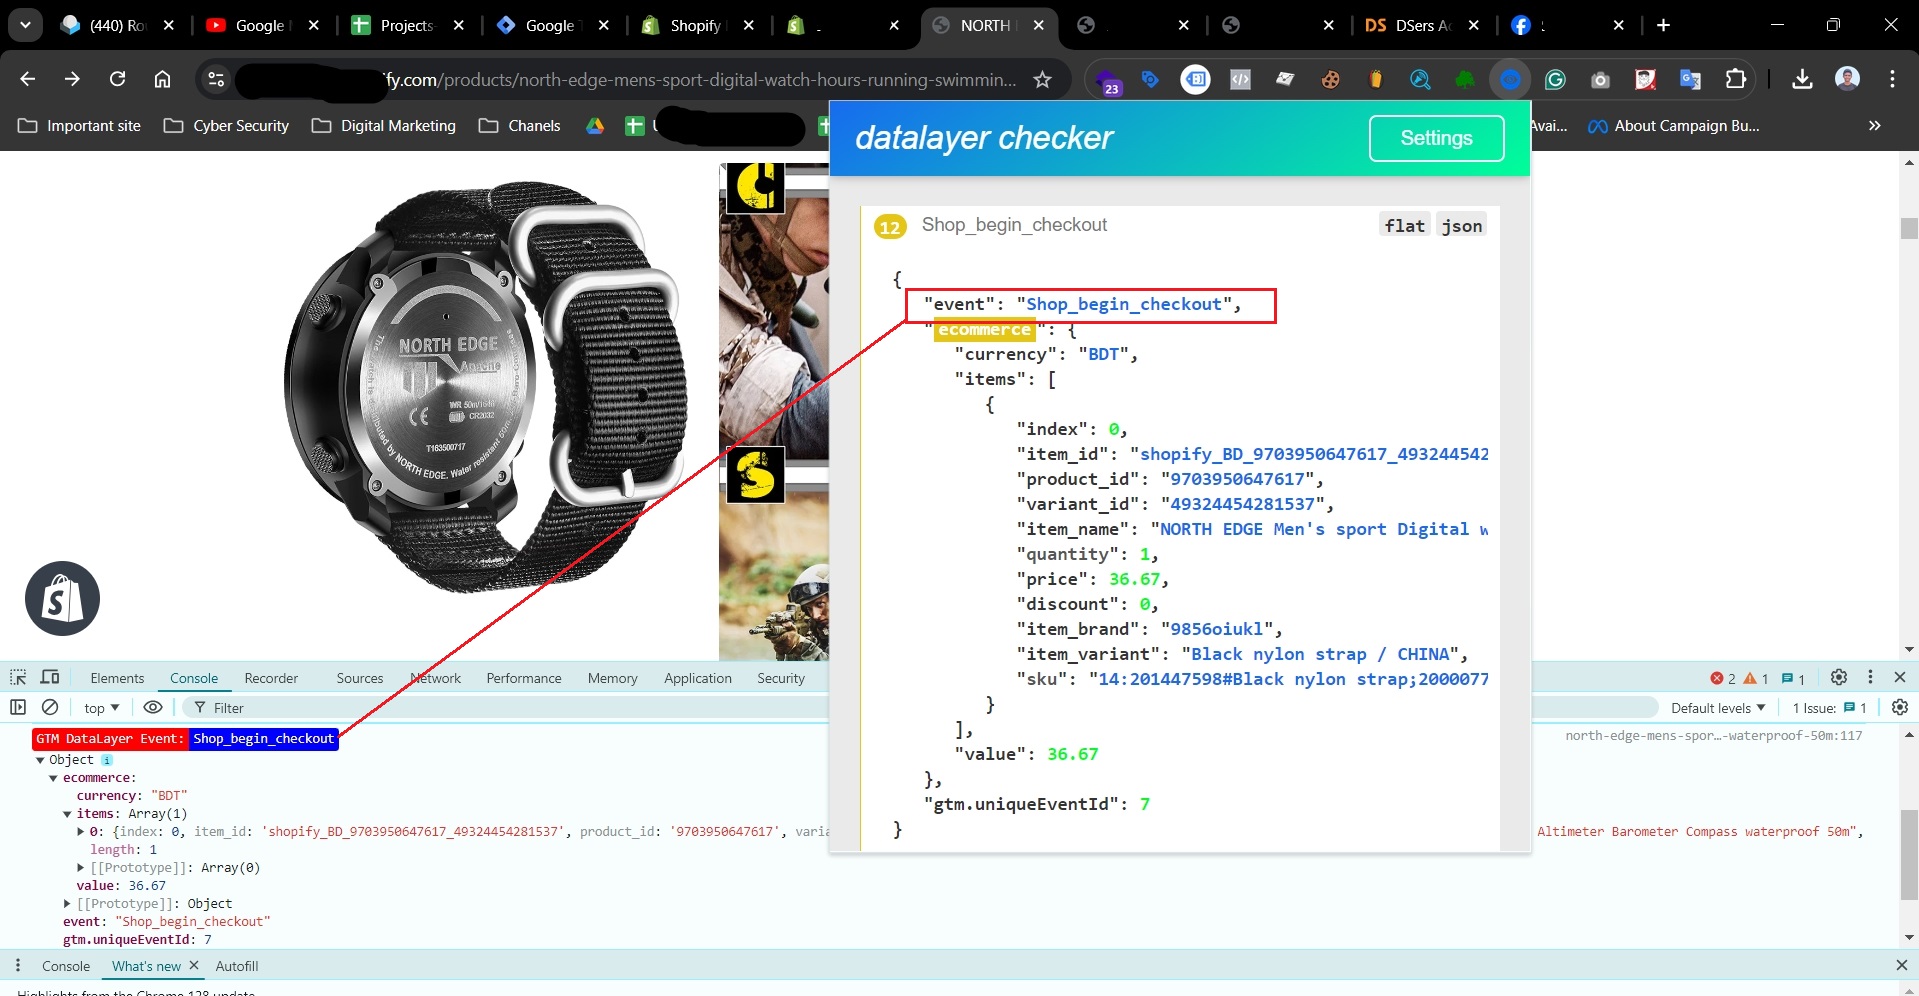Open the tab search dropdown arrow
Screen dimensions: 1919x996
(x=25, y=25)
